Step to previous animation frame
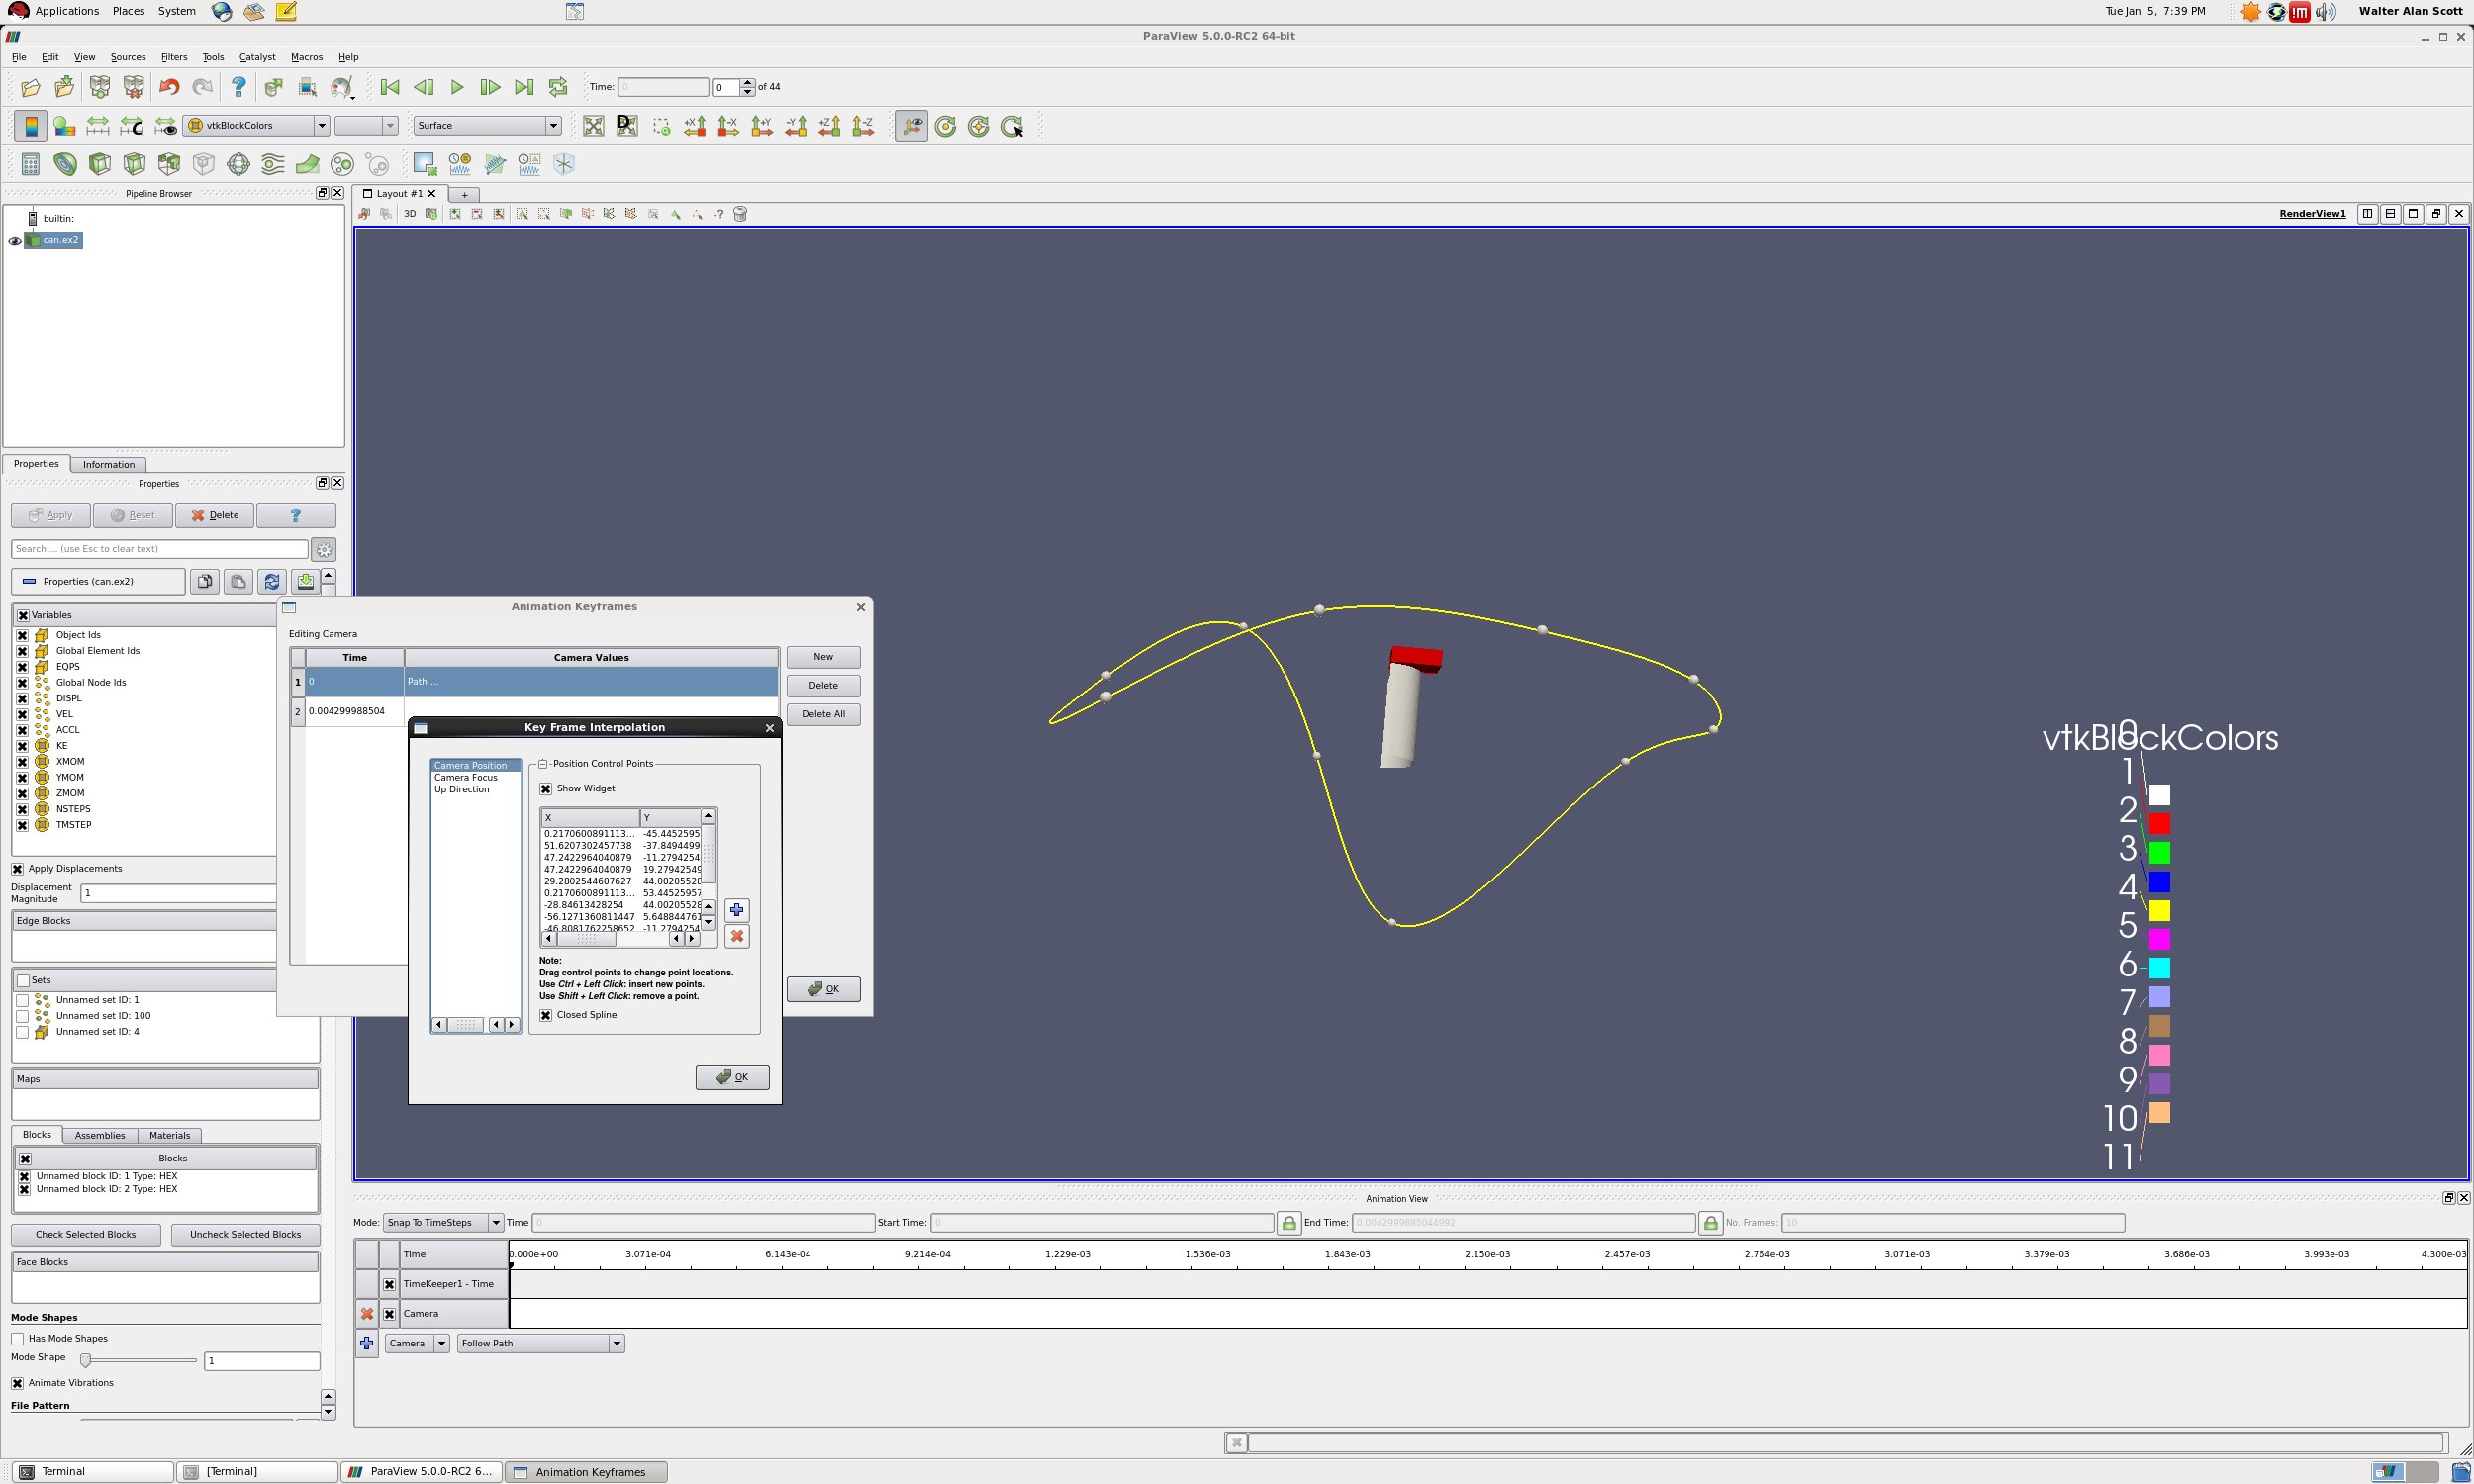The image size is (2474, 1484). tap(423, 88)
